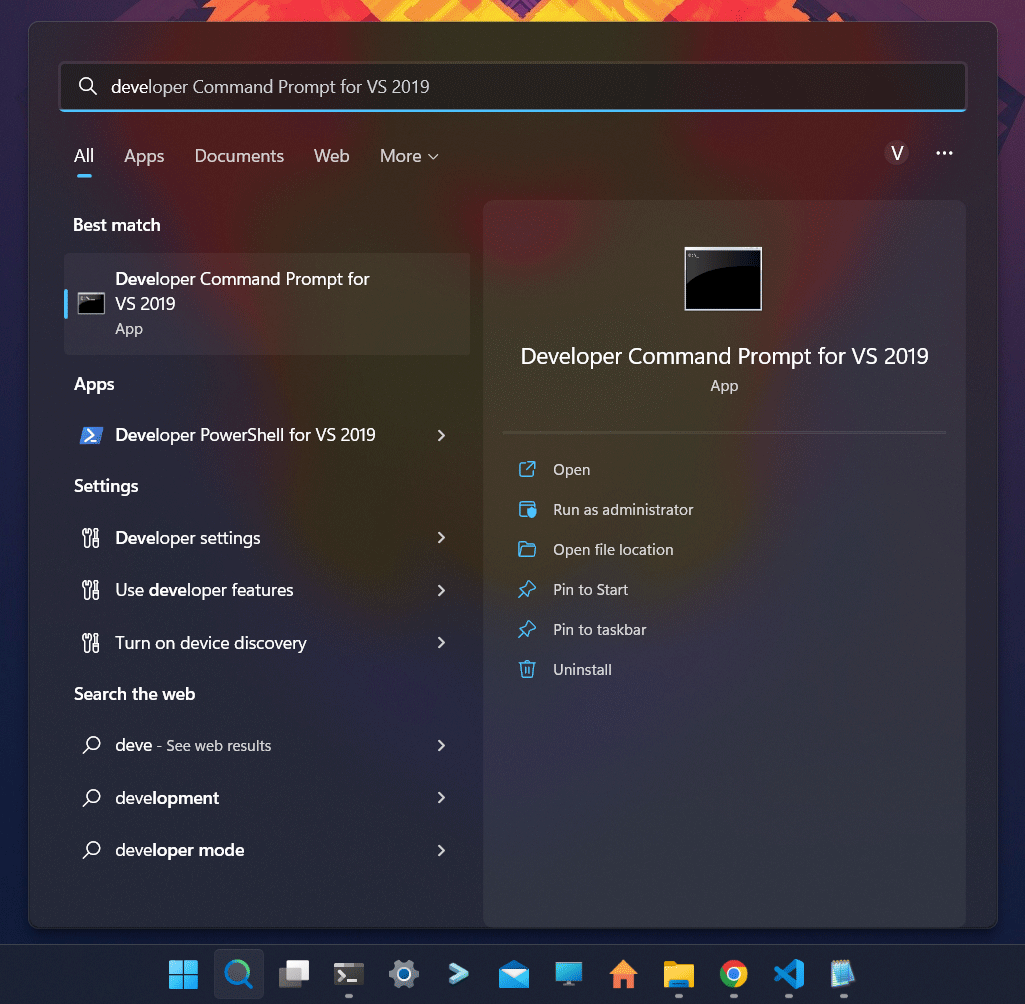The image size is (1025, 1004).
Task: Open Visual Studio Code from the taskbar
Action: pyautogui.click(x=789, y=974)
